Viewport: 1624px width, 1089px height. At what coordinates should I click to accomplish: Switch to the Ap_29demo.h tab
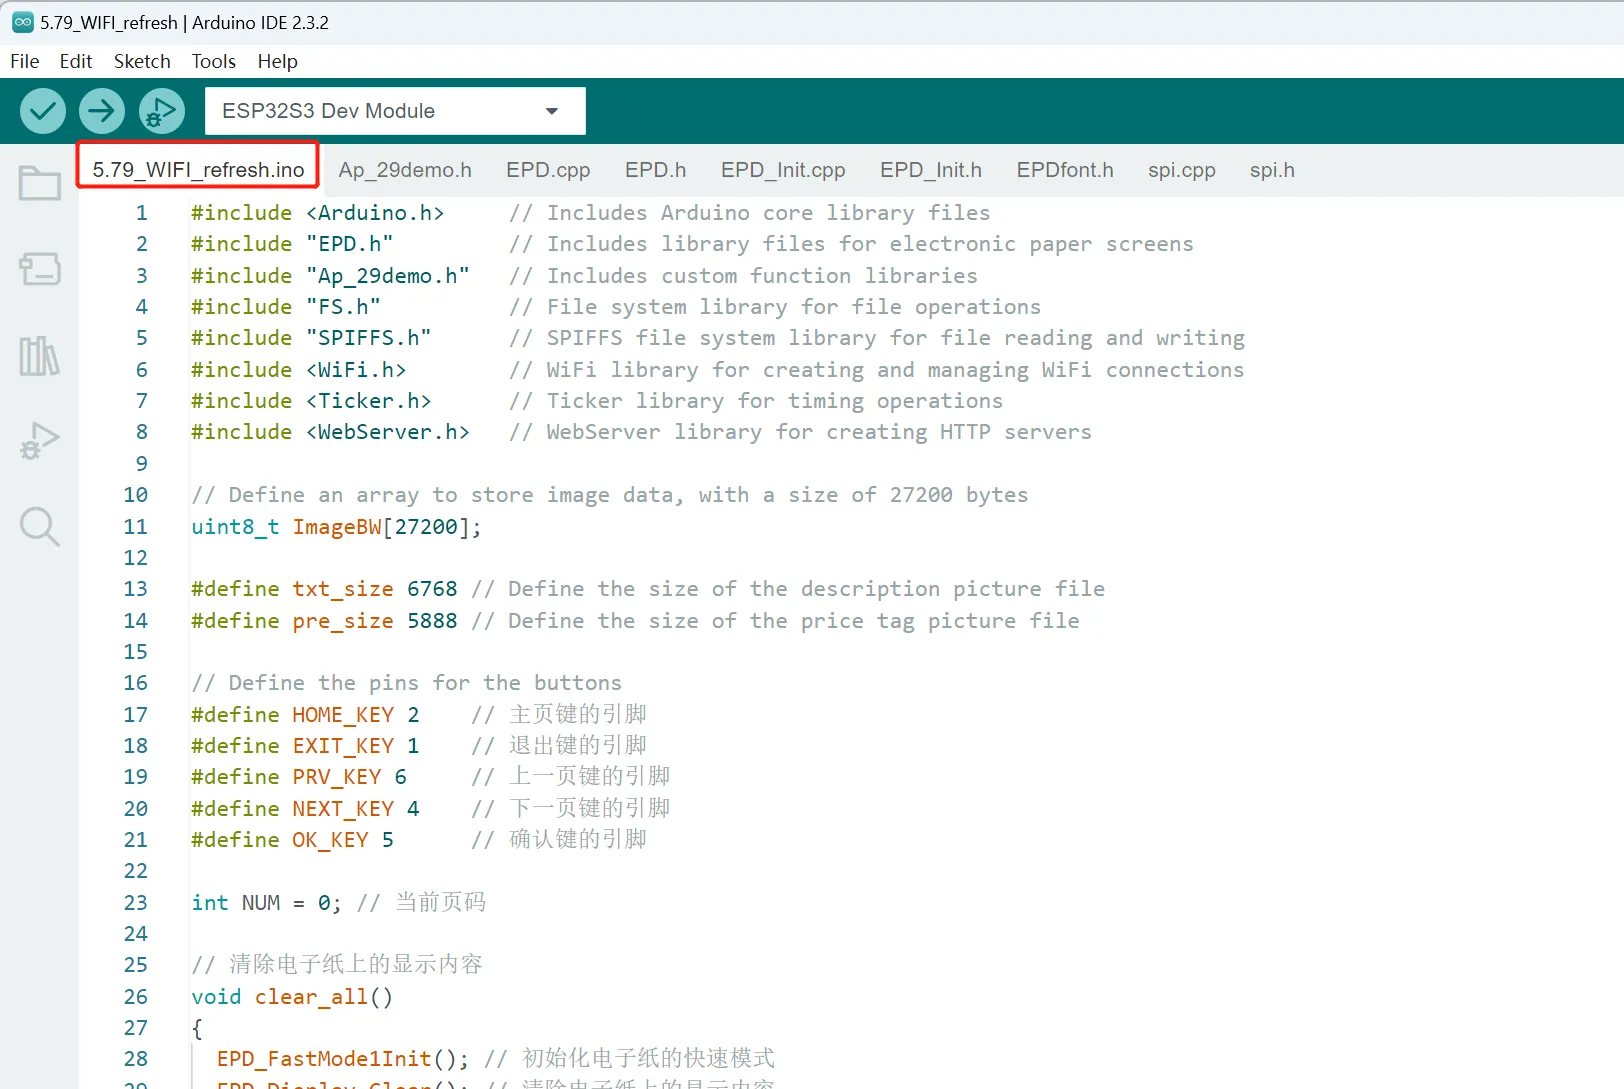click(x=405, y=170)
